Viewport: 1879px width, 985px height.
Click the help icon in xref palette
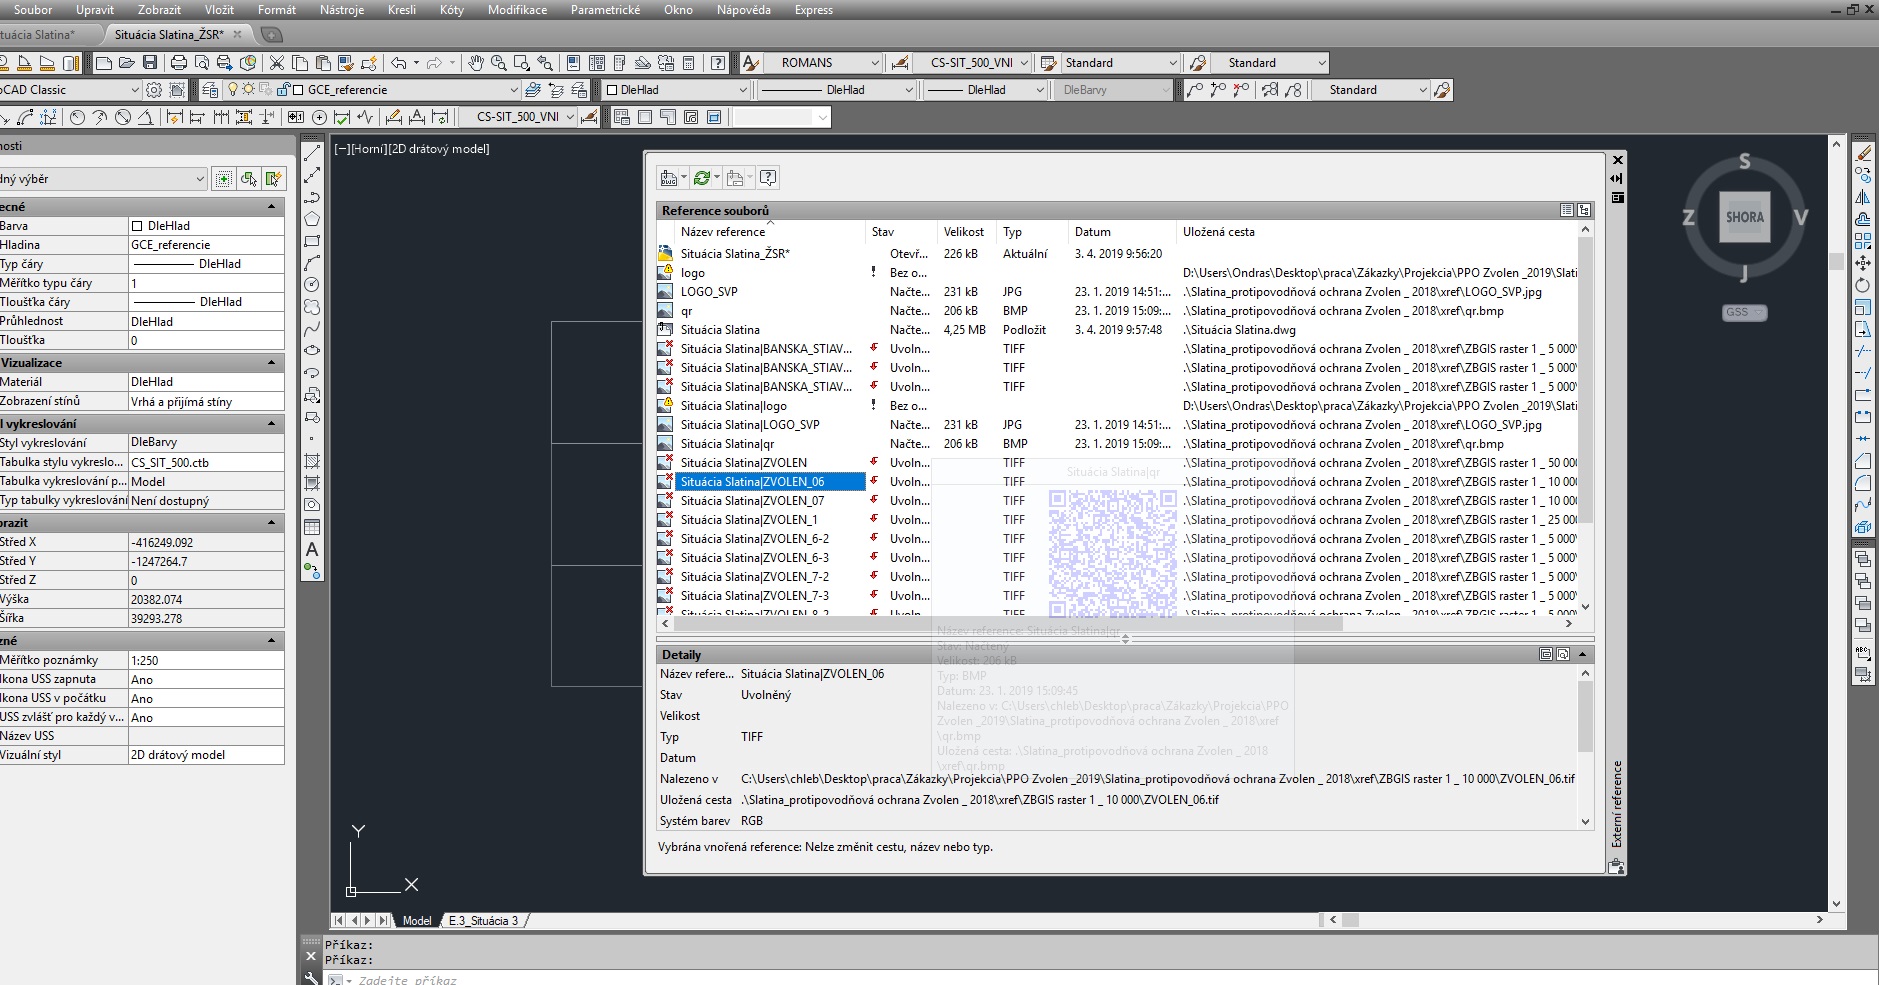click(768, 178)
